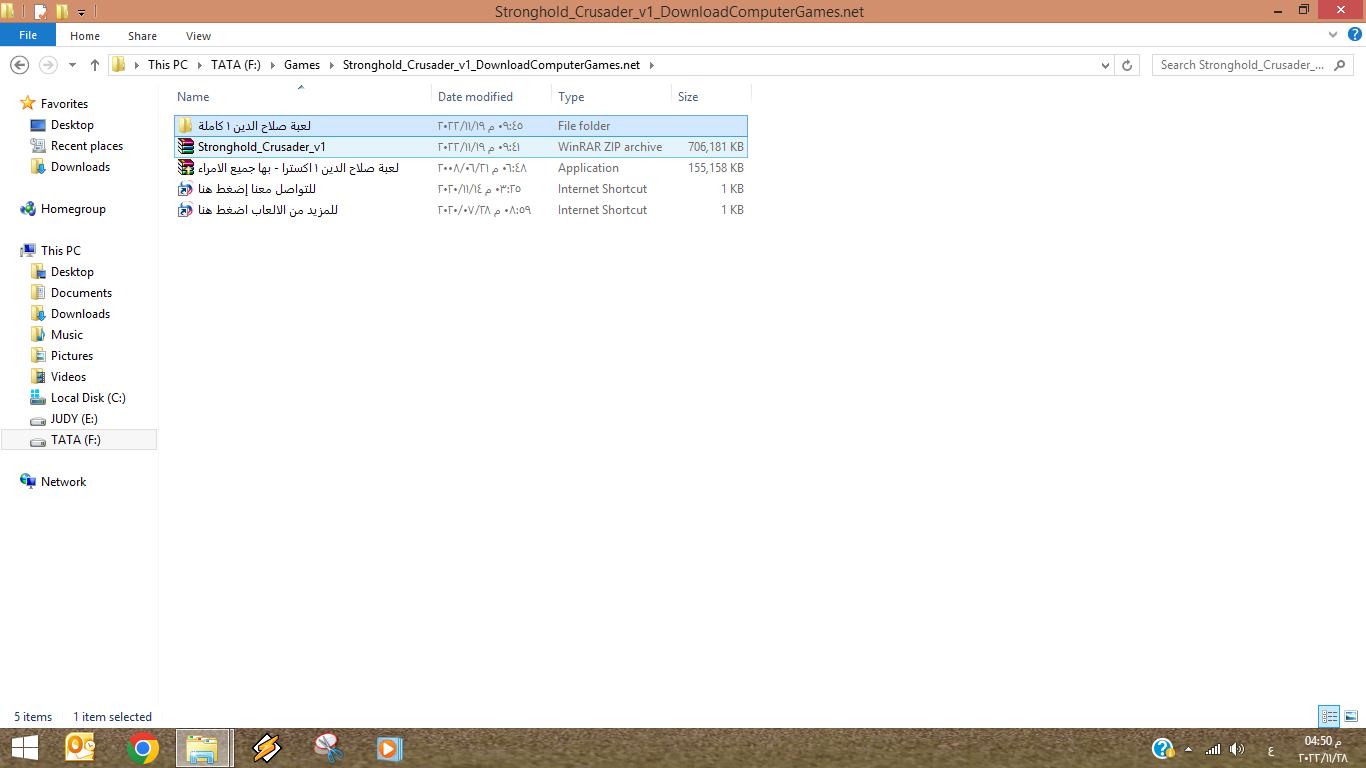Open the File menu

pyautogui.click(x=28, y=35)
